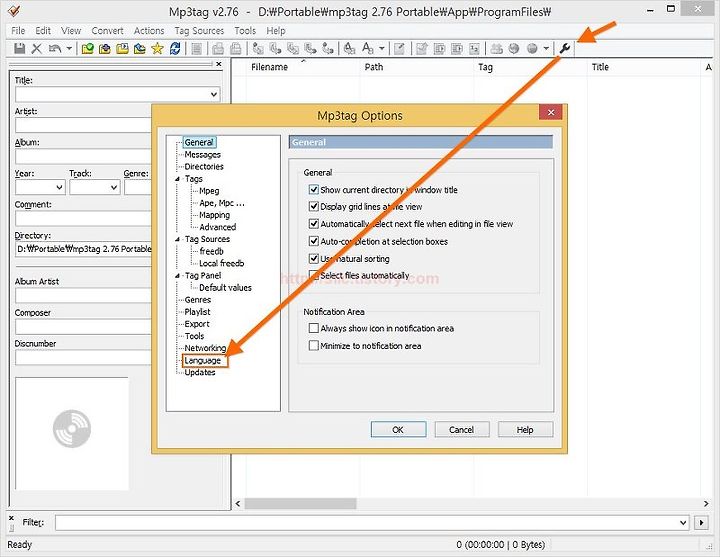Viewport: 720px width, 557px height.
Task: Click Cancel in Mp3tag Options dialog
Action: point(461,429)
